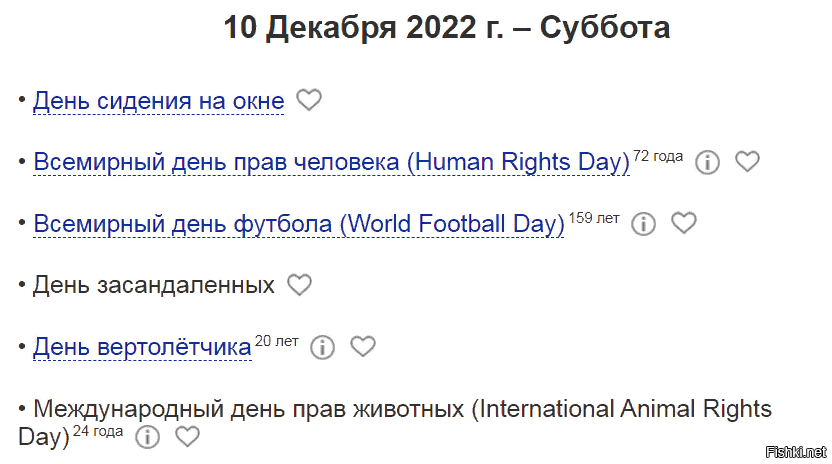Click the 72 года anniversary label
The width and height of the screenshot is (832, 464).
coord(658,156)
